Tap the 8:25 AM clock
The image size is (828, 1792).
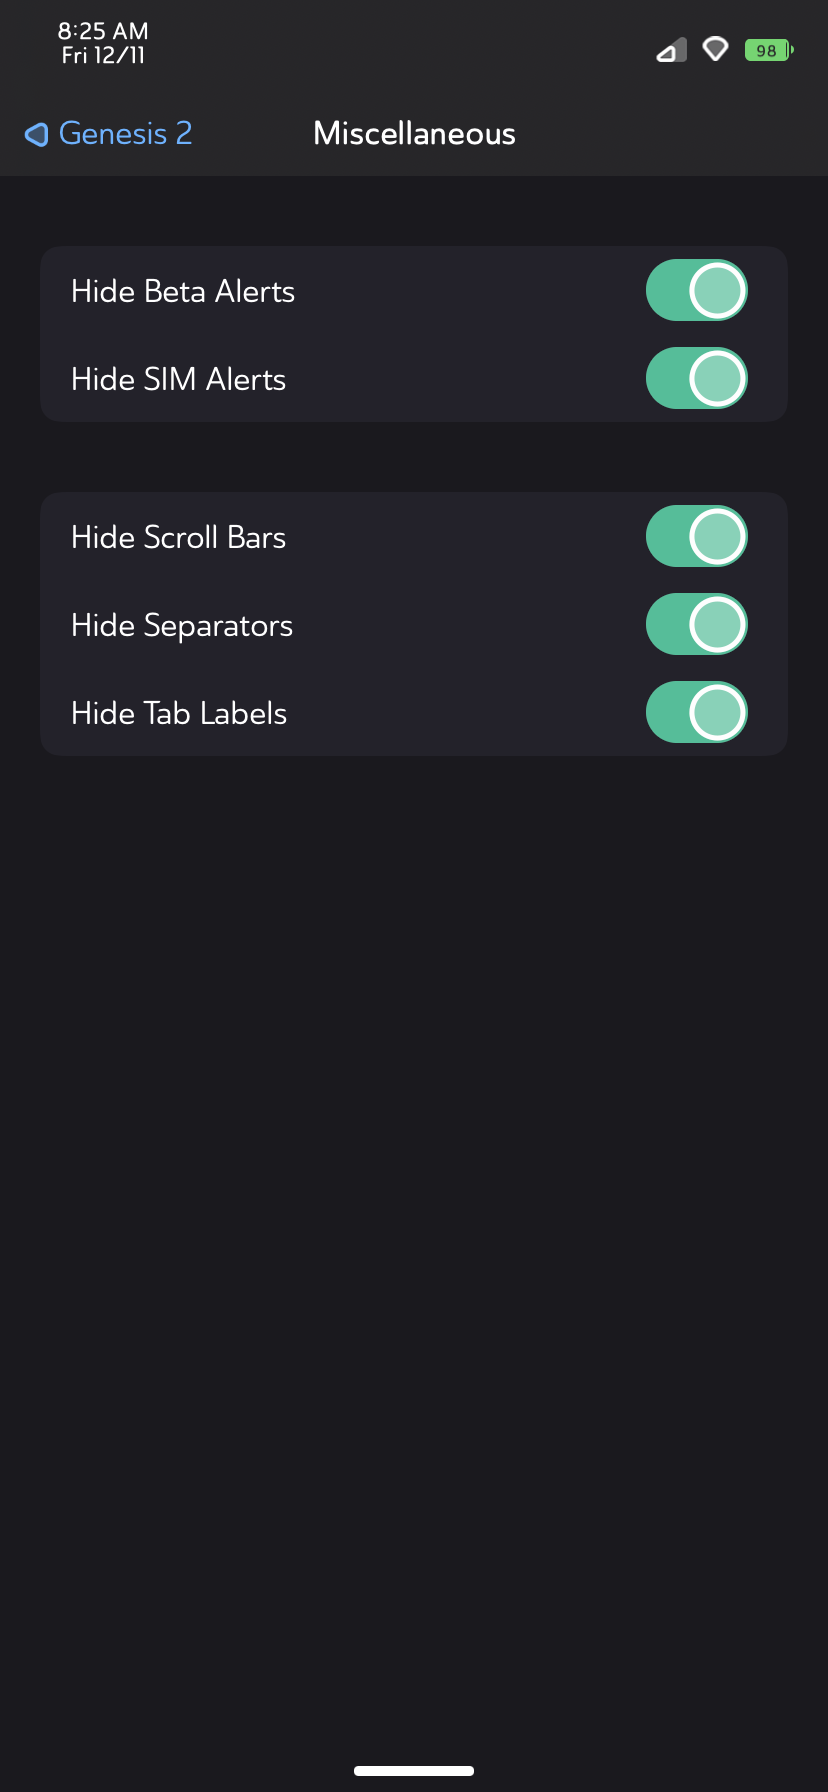[x=103, y=31]
